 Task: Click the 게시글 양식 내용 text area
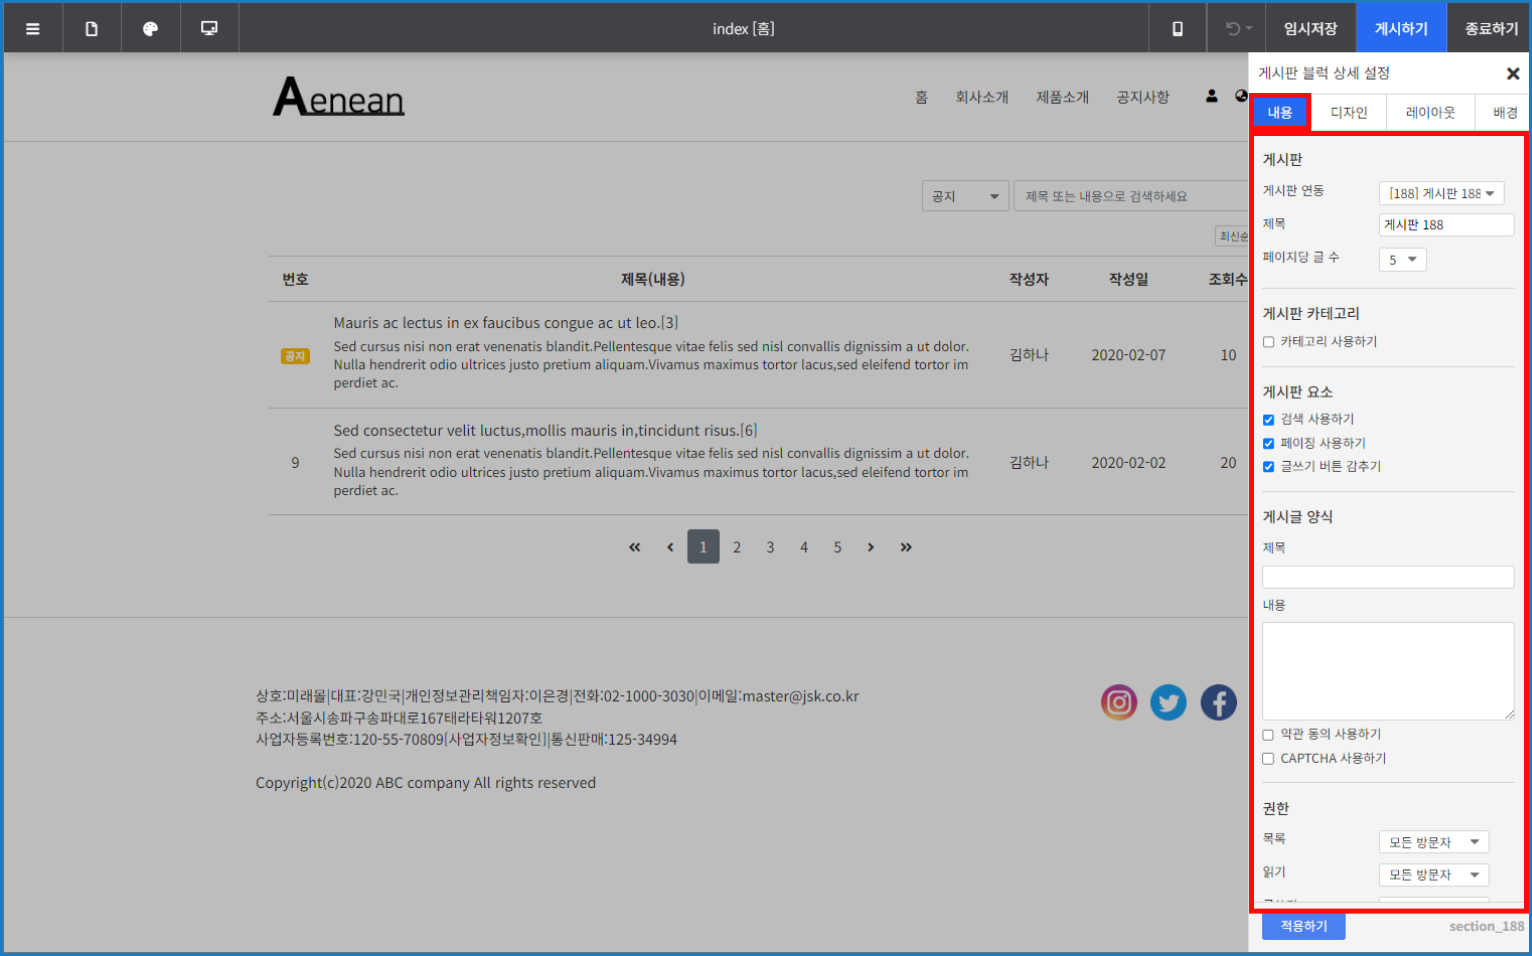point(1387,670)
